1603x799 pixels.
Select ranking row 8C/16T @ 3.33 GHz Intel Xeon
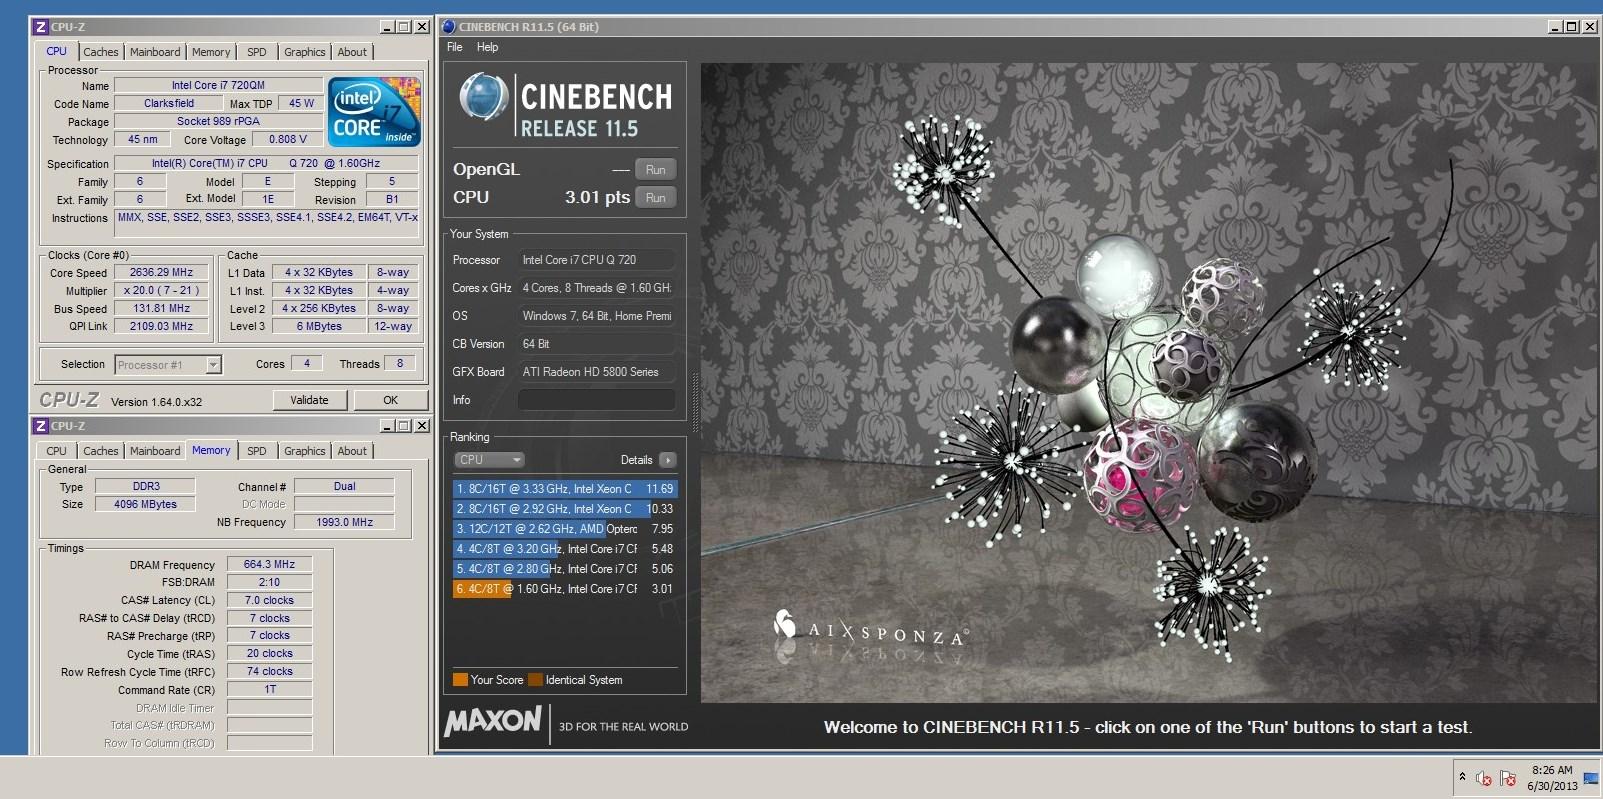(x=565, y=489)
